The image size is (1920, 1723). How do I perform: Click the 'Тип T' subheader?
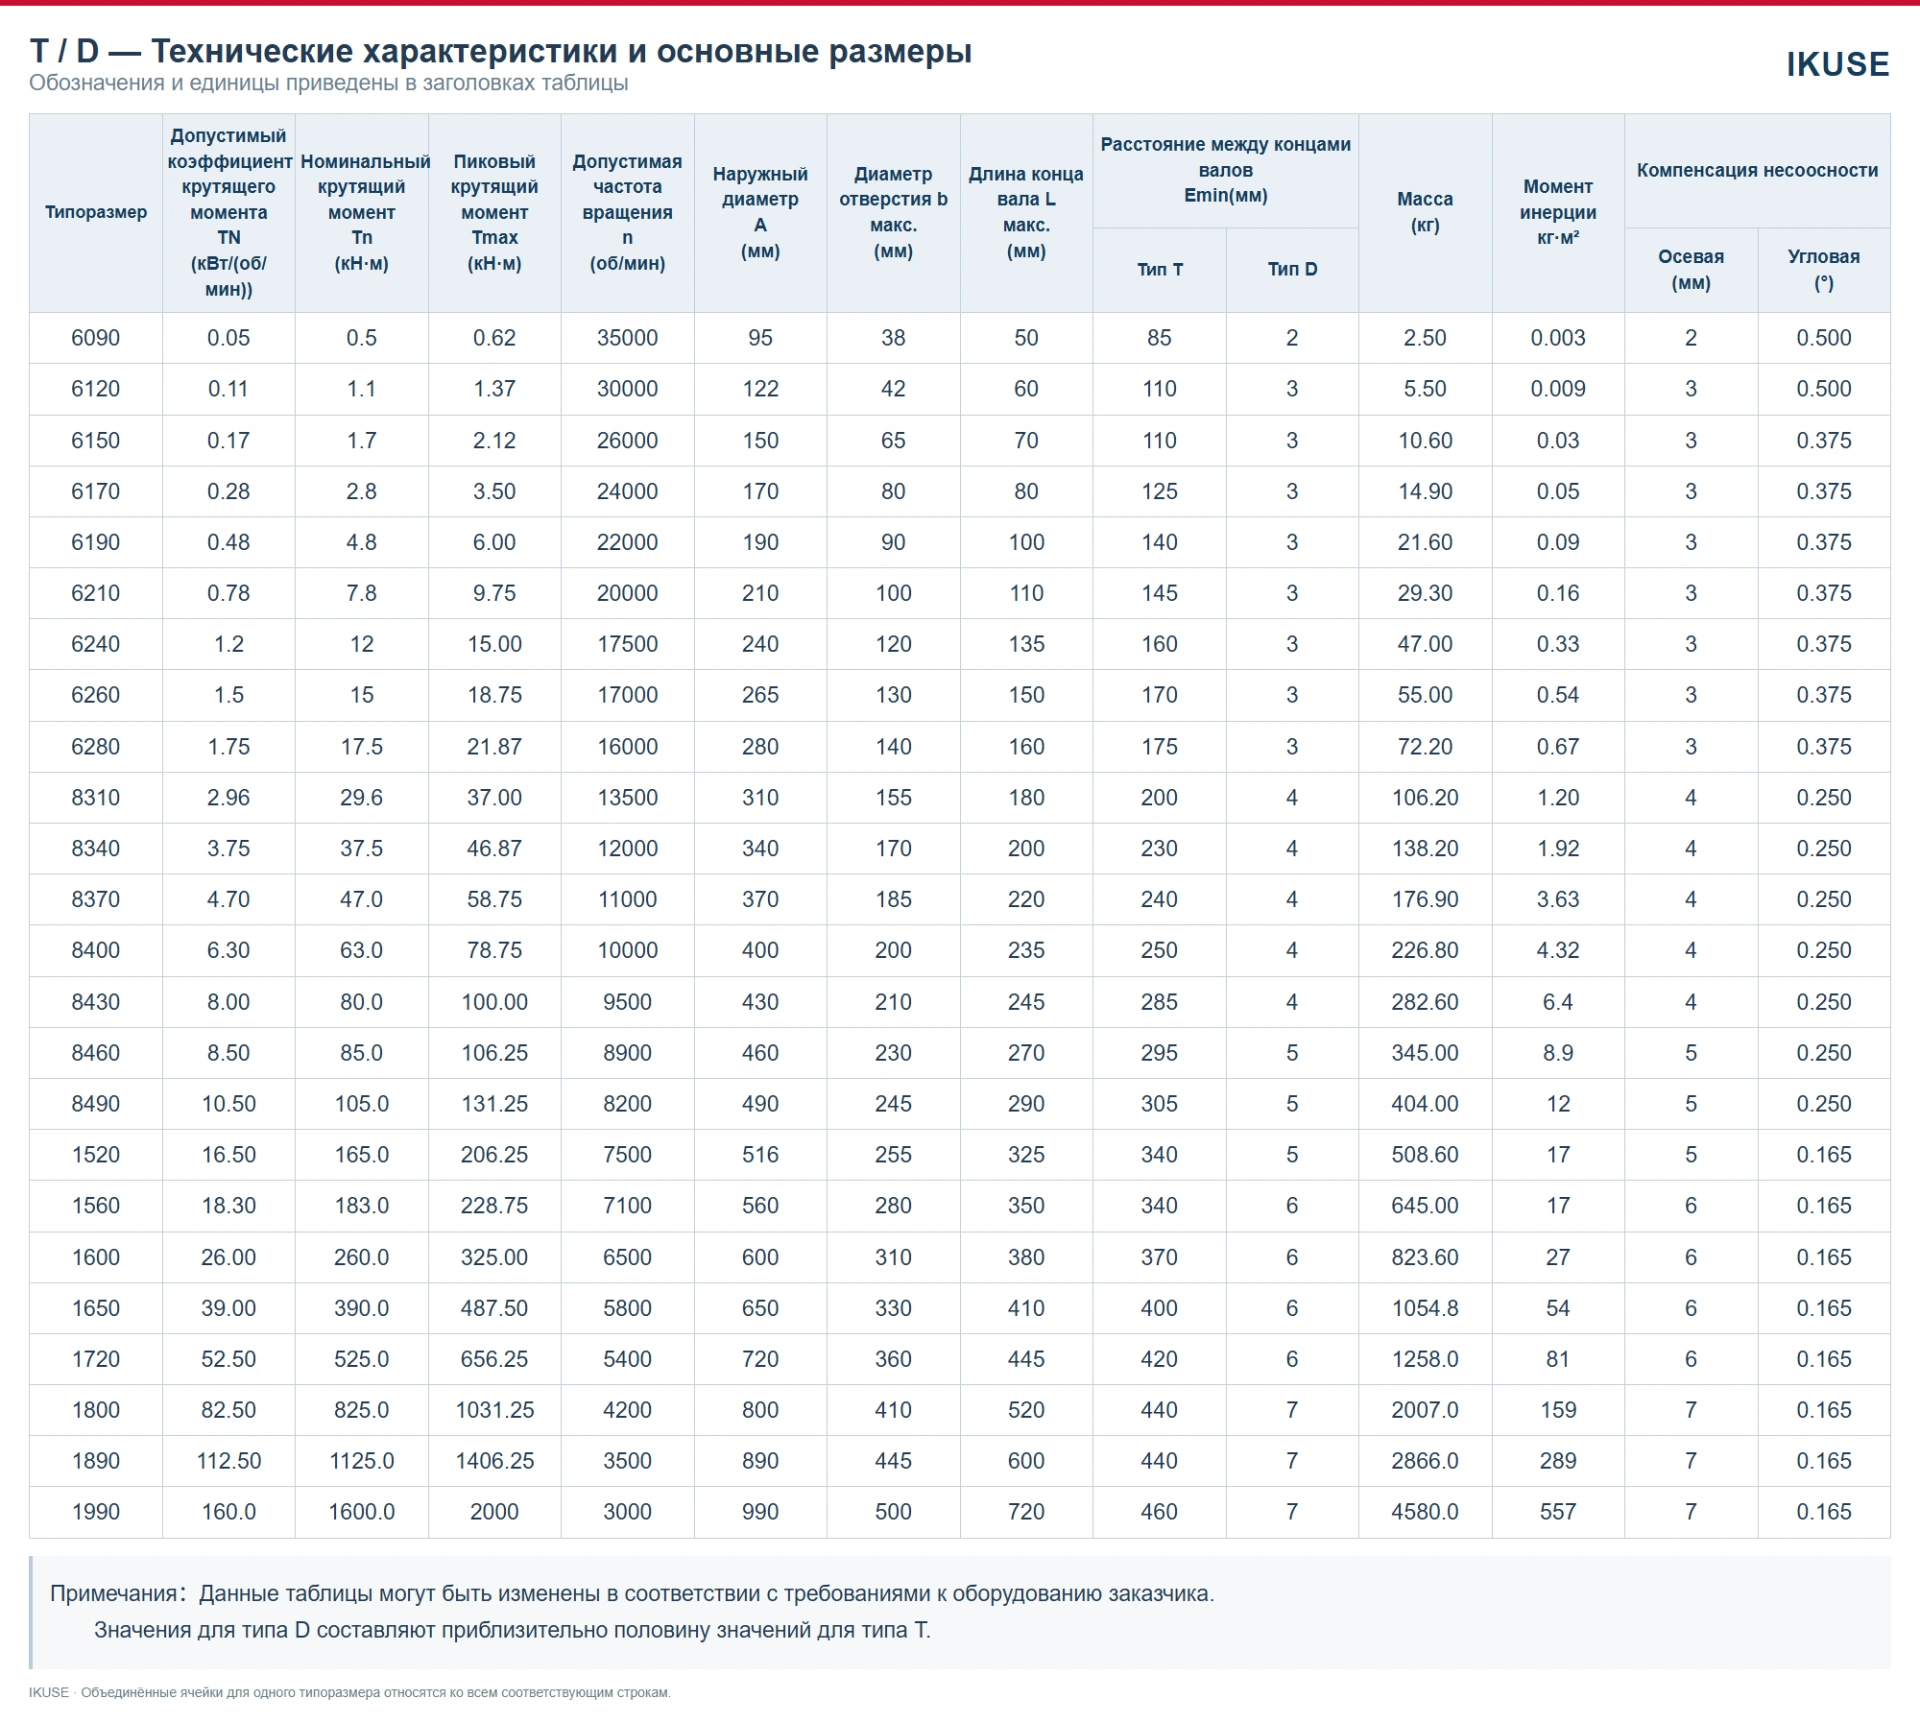[1159, 269]
